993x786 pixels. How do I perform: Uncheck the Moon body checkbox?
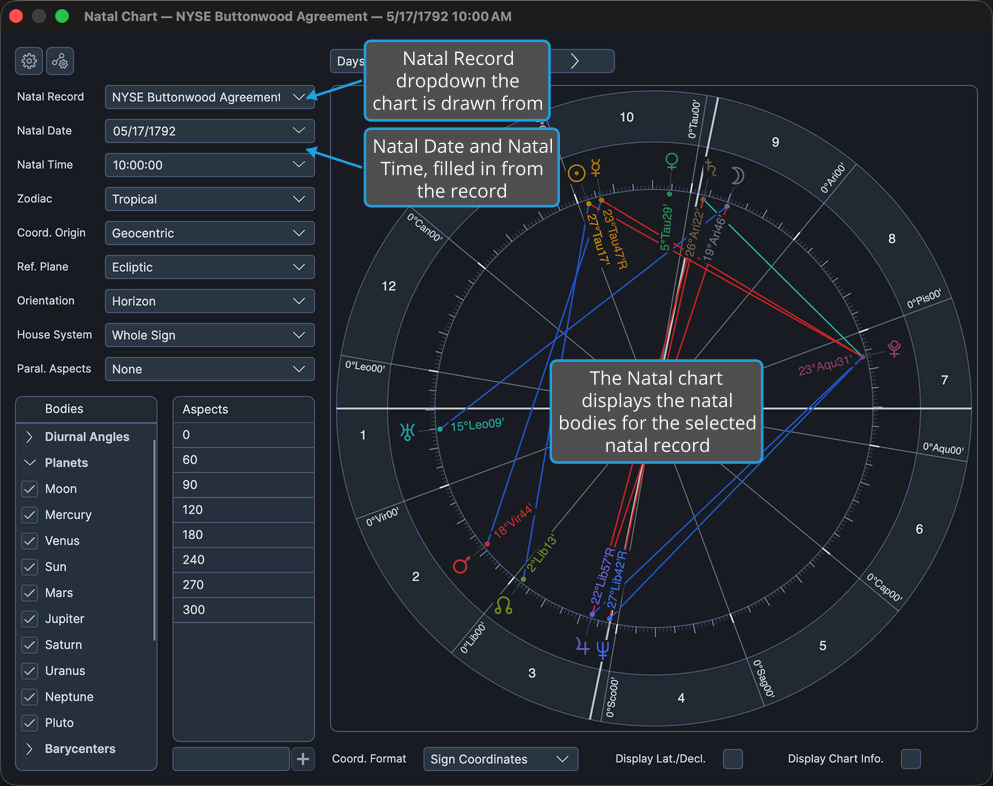(x=30, y=489)
